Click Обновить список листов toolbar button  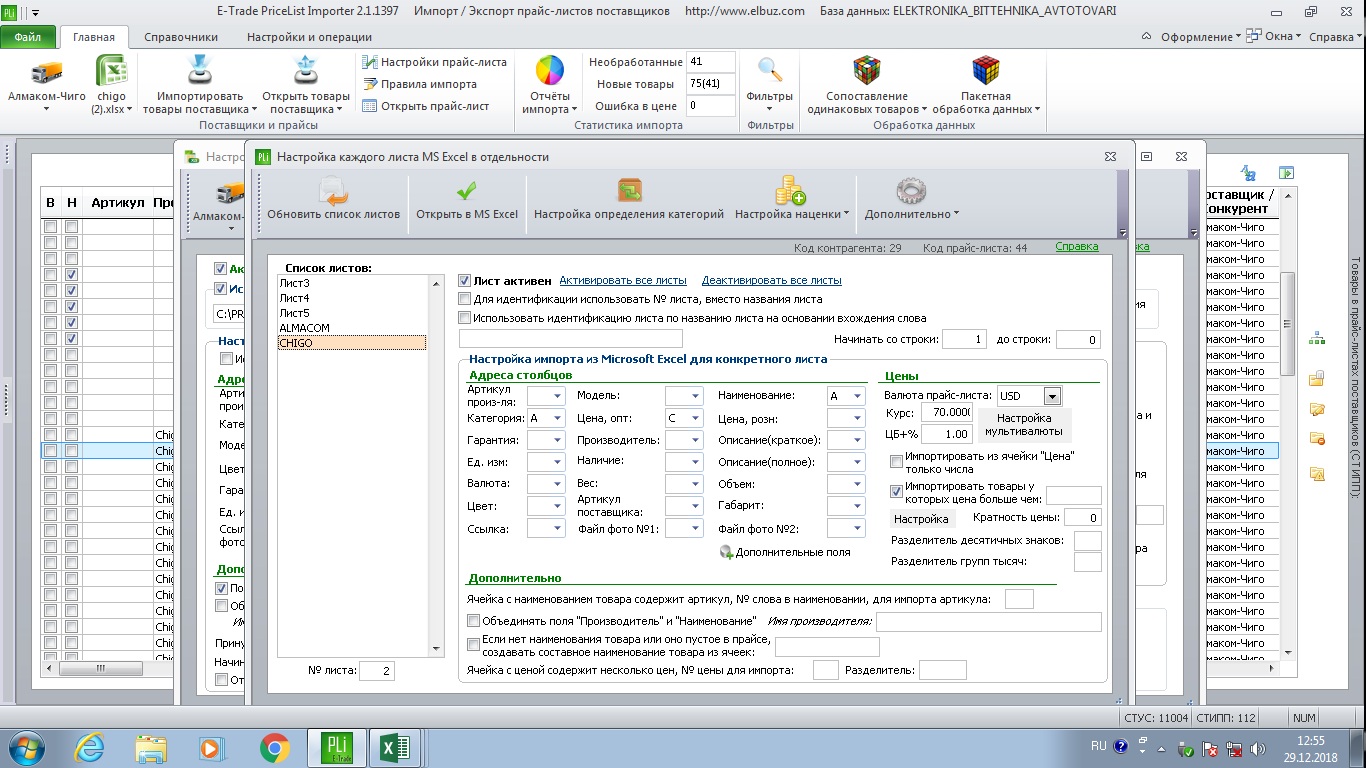click(333, 198)
